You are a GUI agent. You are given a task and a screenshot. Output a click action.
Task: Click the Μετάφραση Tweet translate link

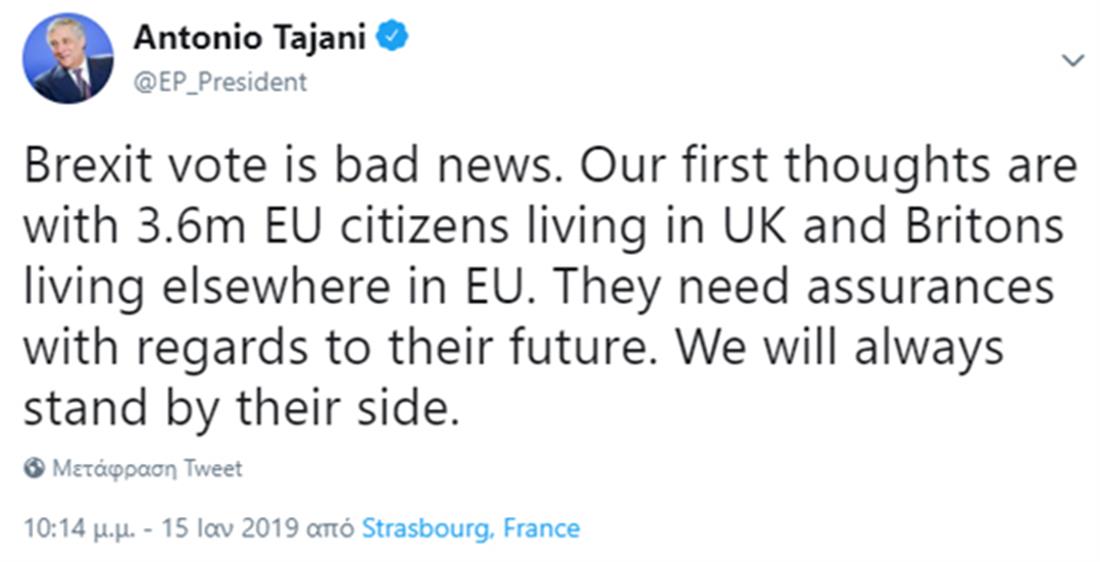pos(146,468)
